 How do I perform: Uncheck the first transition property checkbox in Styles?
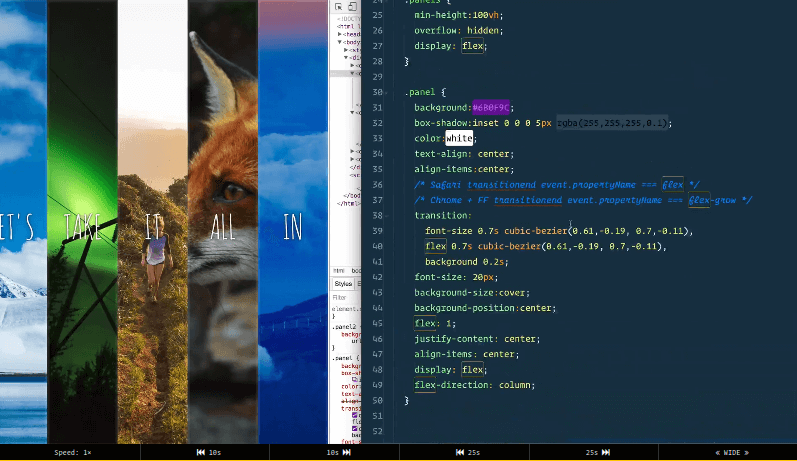pyautogui.click(x=355, y=415)
